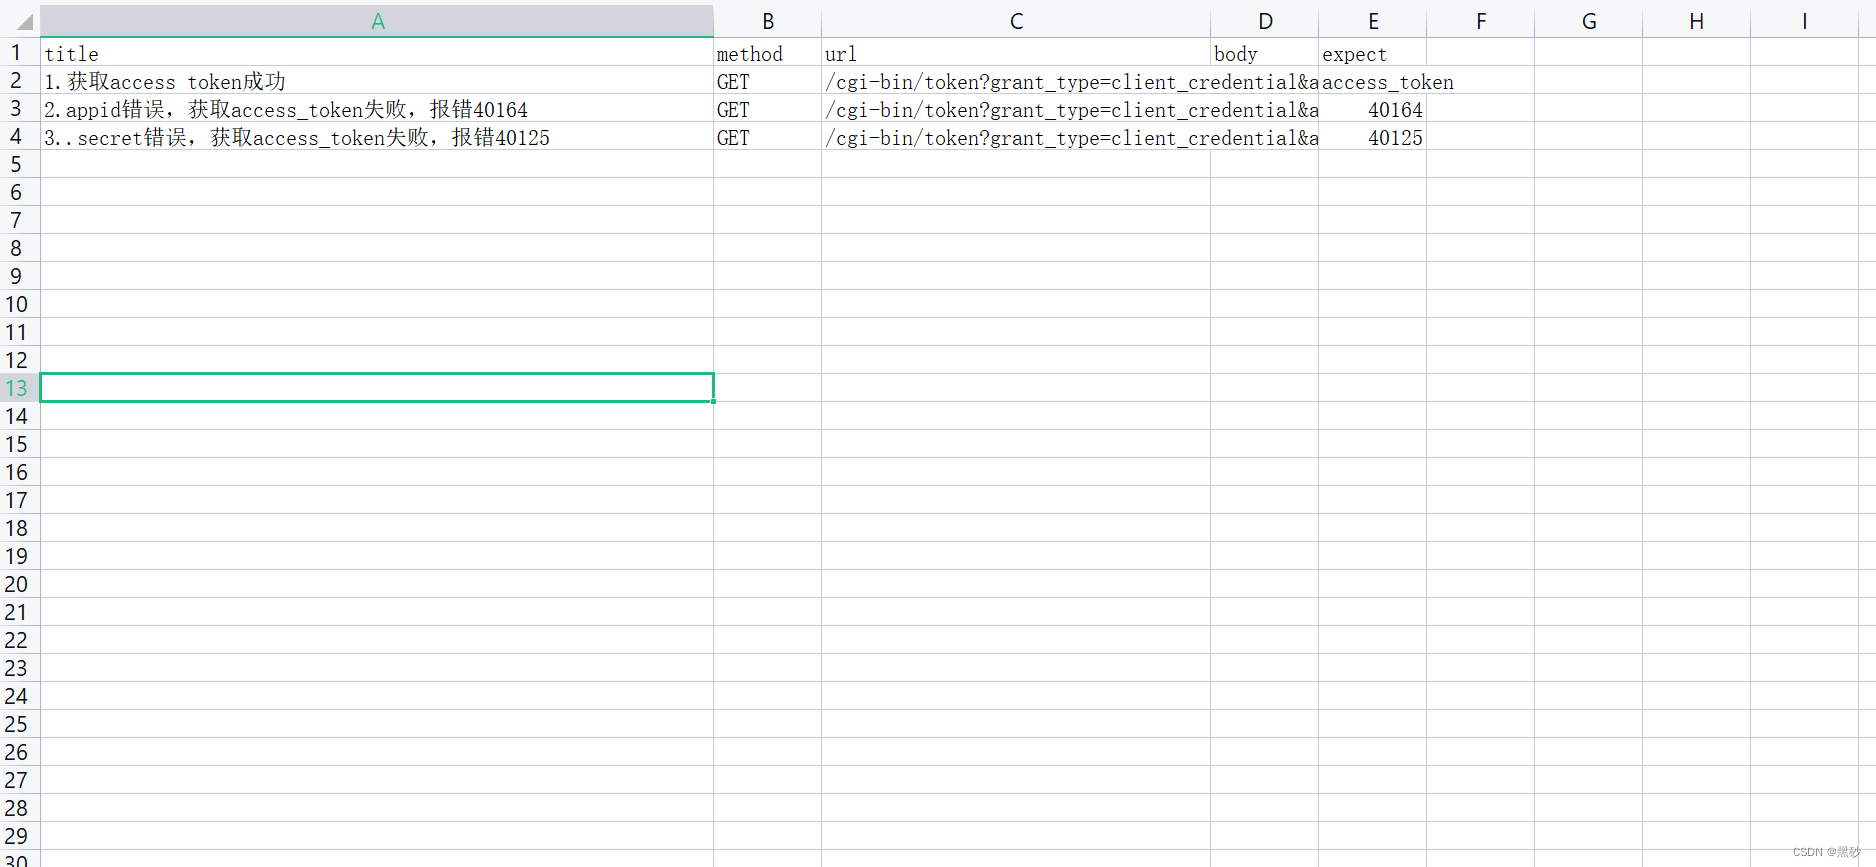
Task: Click the select-all corner triangle
Action: (24, 22)
